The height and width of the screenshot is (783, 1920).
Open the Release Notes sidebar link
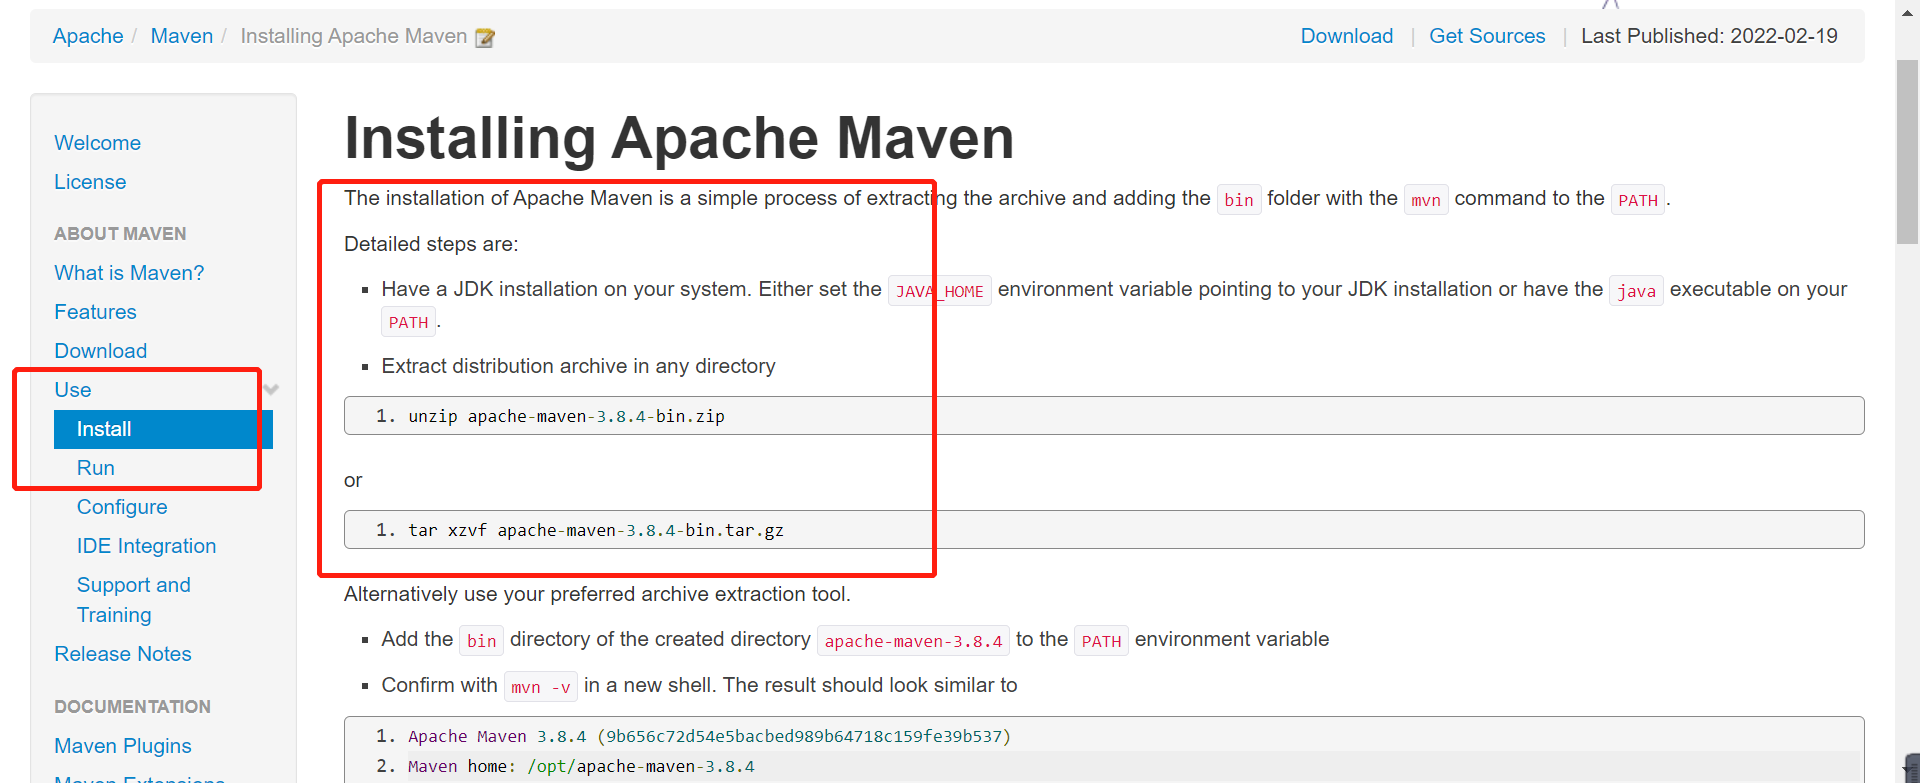tap(123, 654)
